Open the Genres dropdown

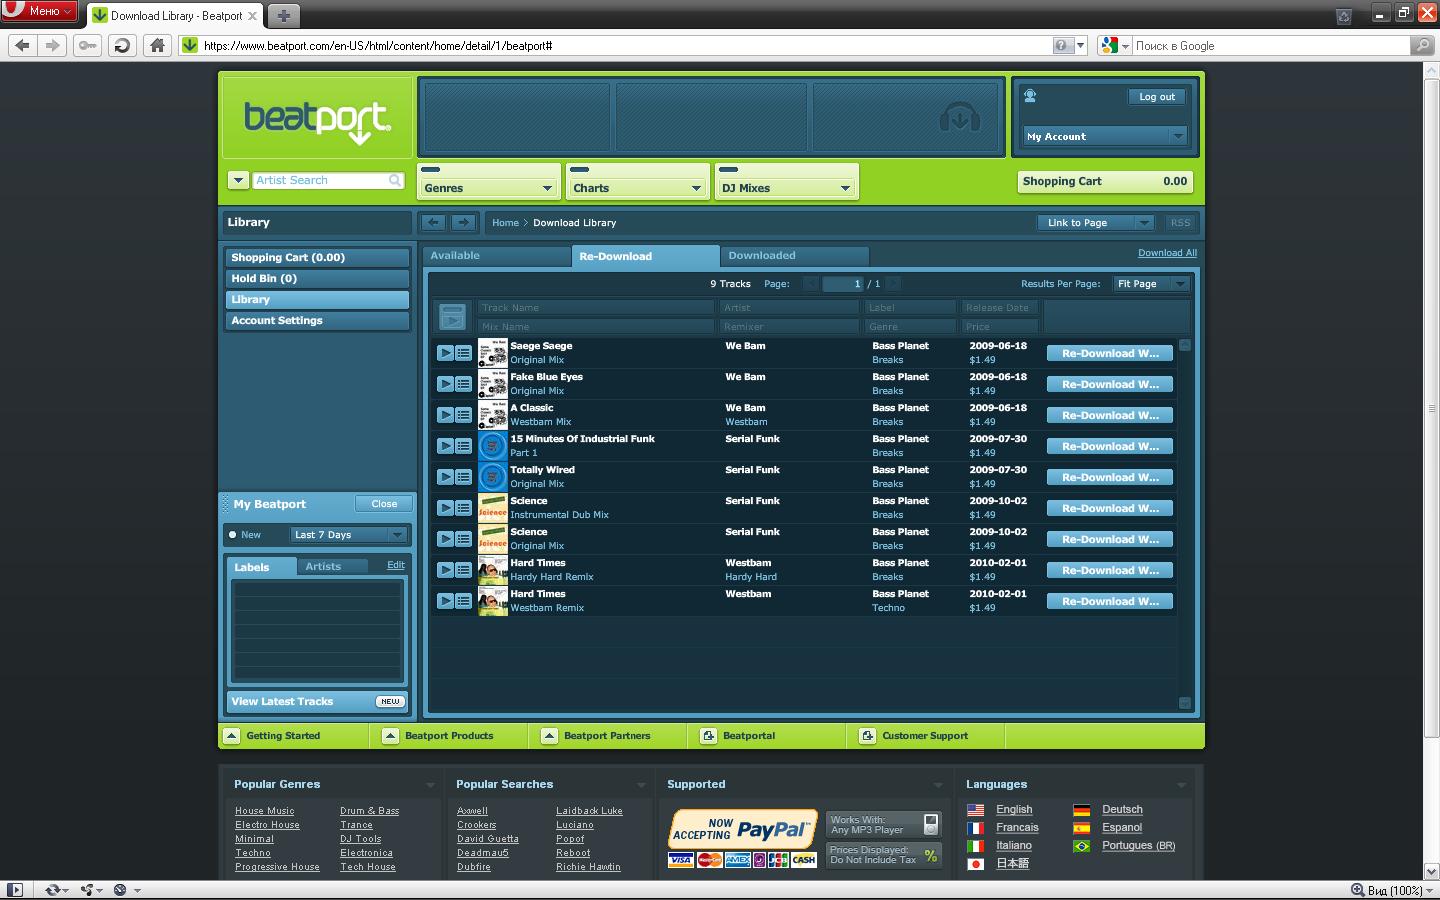pos(488,187)
